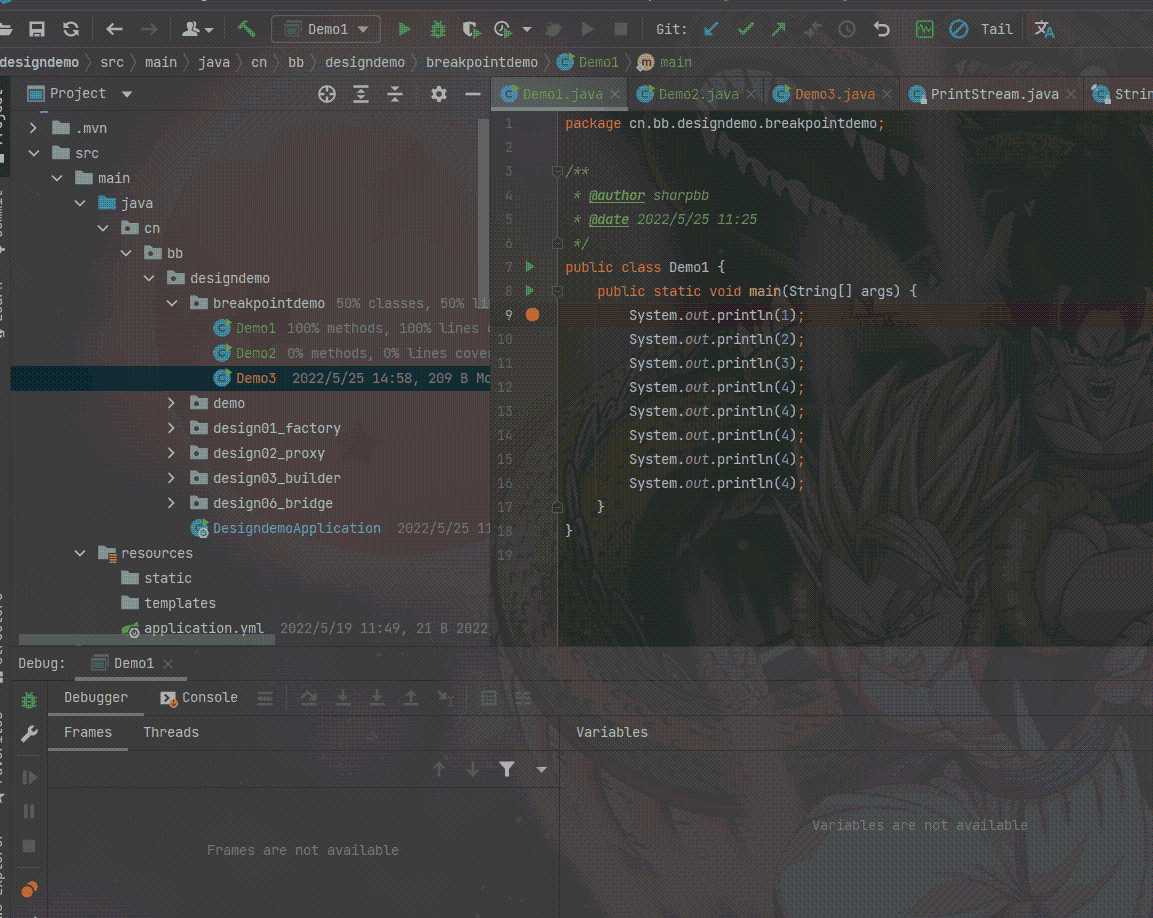
Task: Click the Project tree horizontal scrollbar
Action: pyautogui.click(x=147, y=640)
